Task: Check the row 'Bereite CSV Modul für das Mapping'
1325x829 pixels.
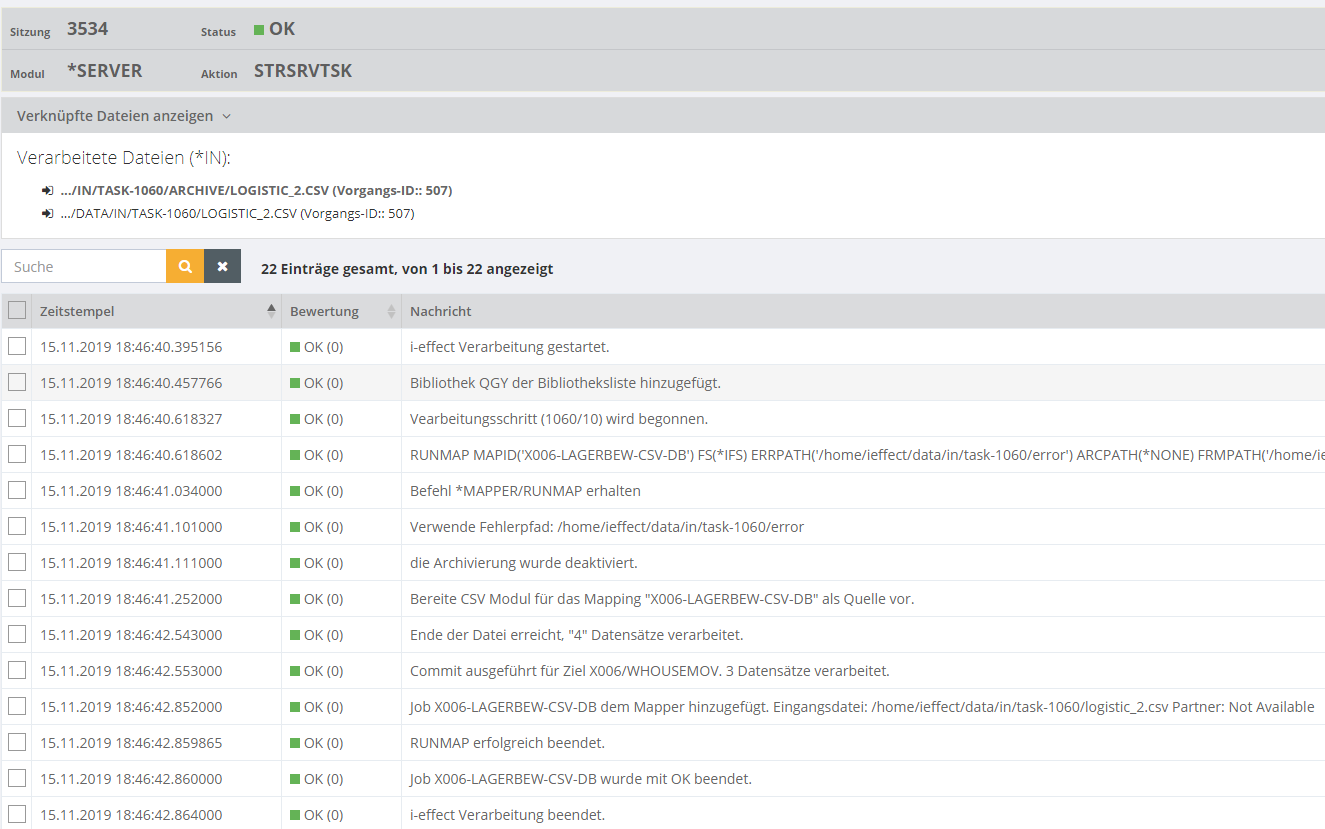Action: (17, 598)
